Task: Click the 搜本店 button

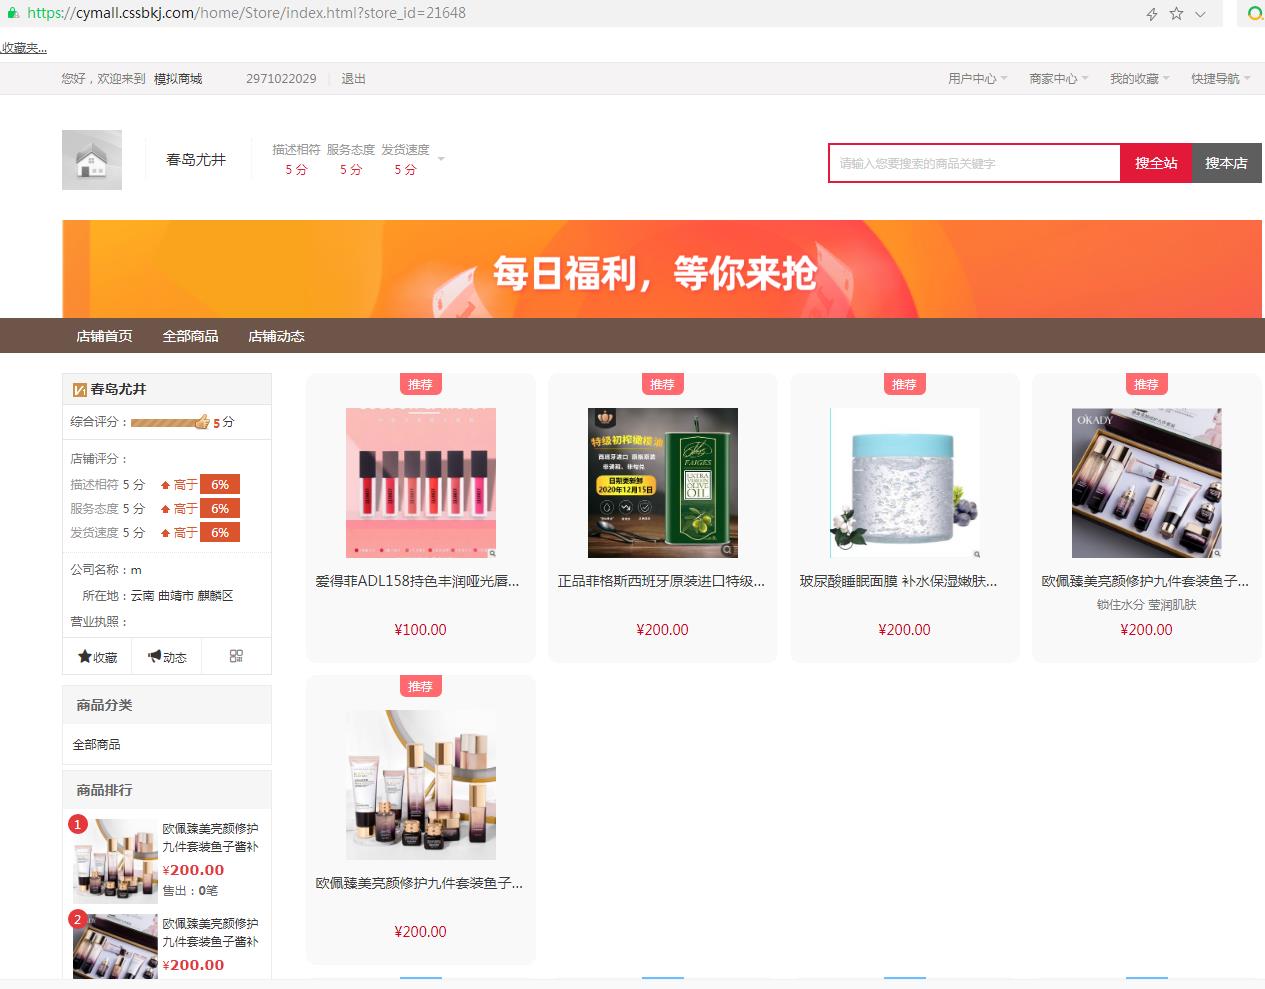Action: 1226,163
